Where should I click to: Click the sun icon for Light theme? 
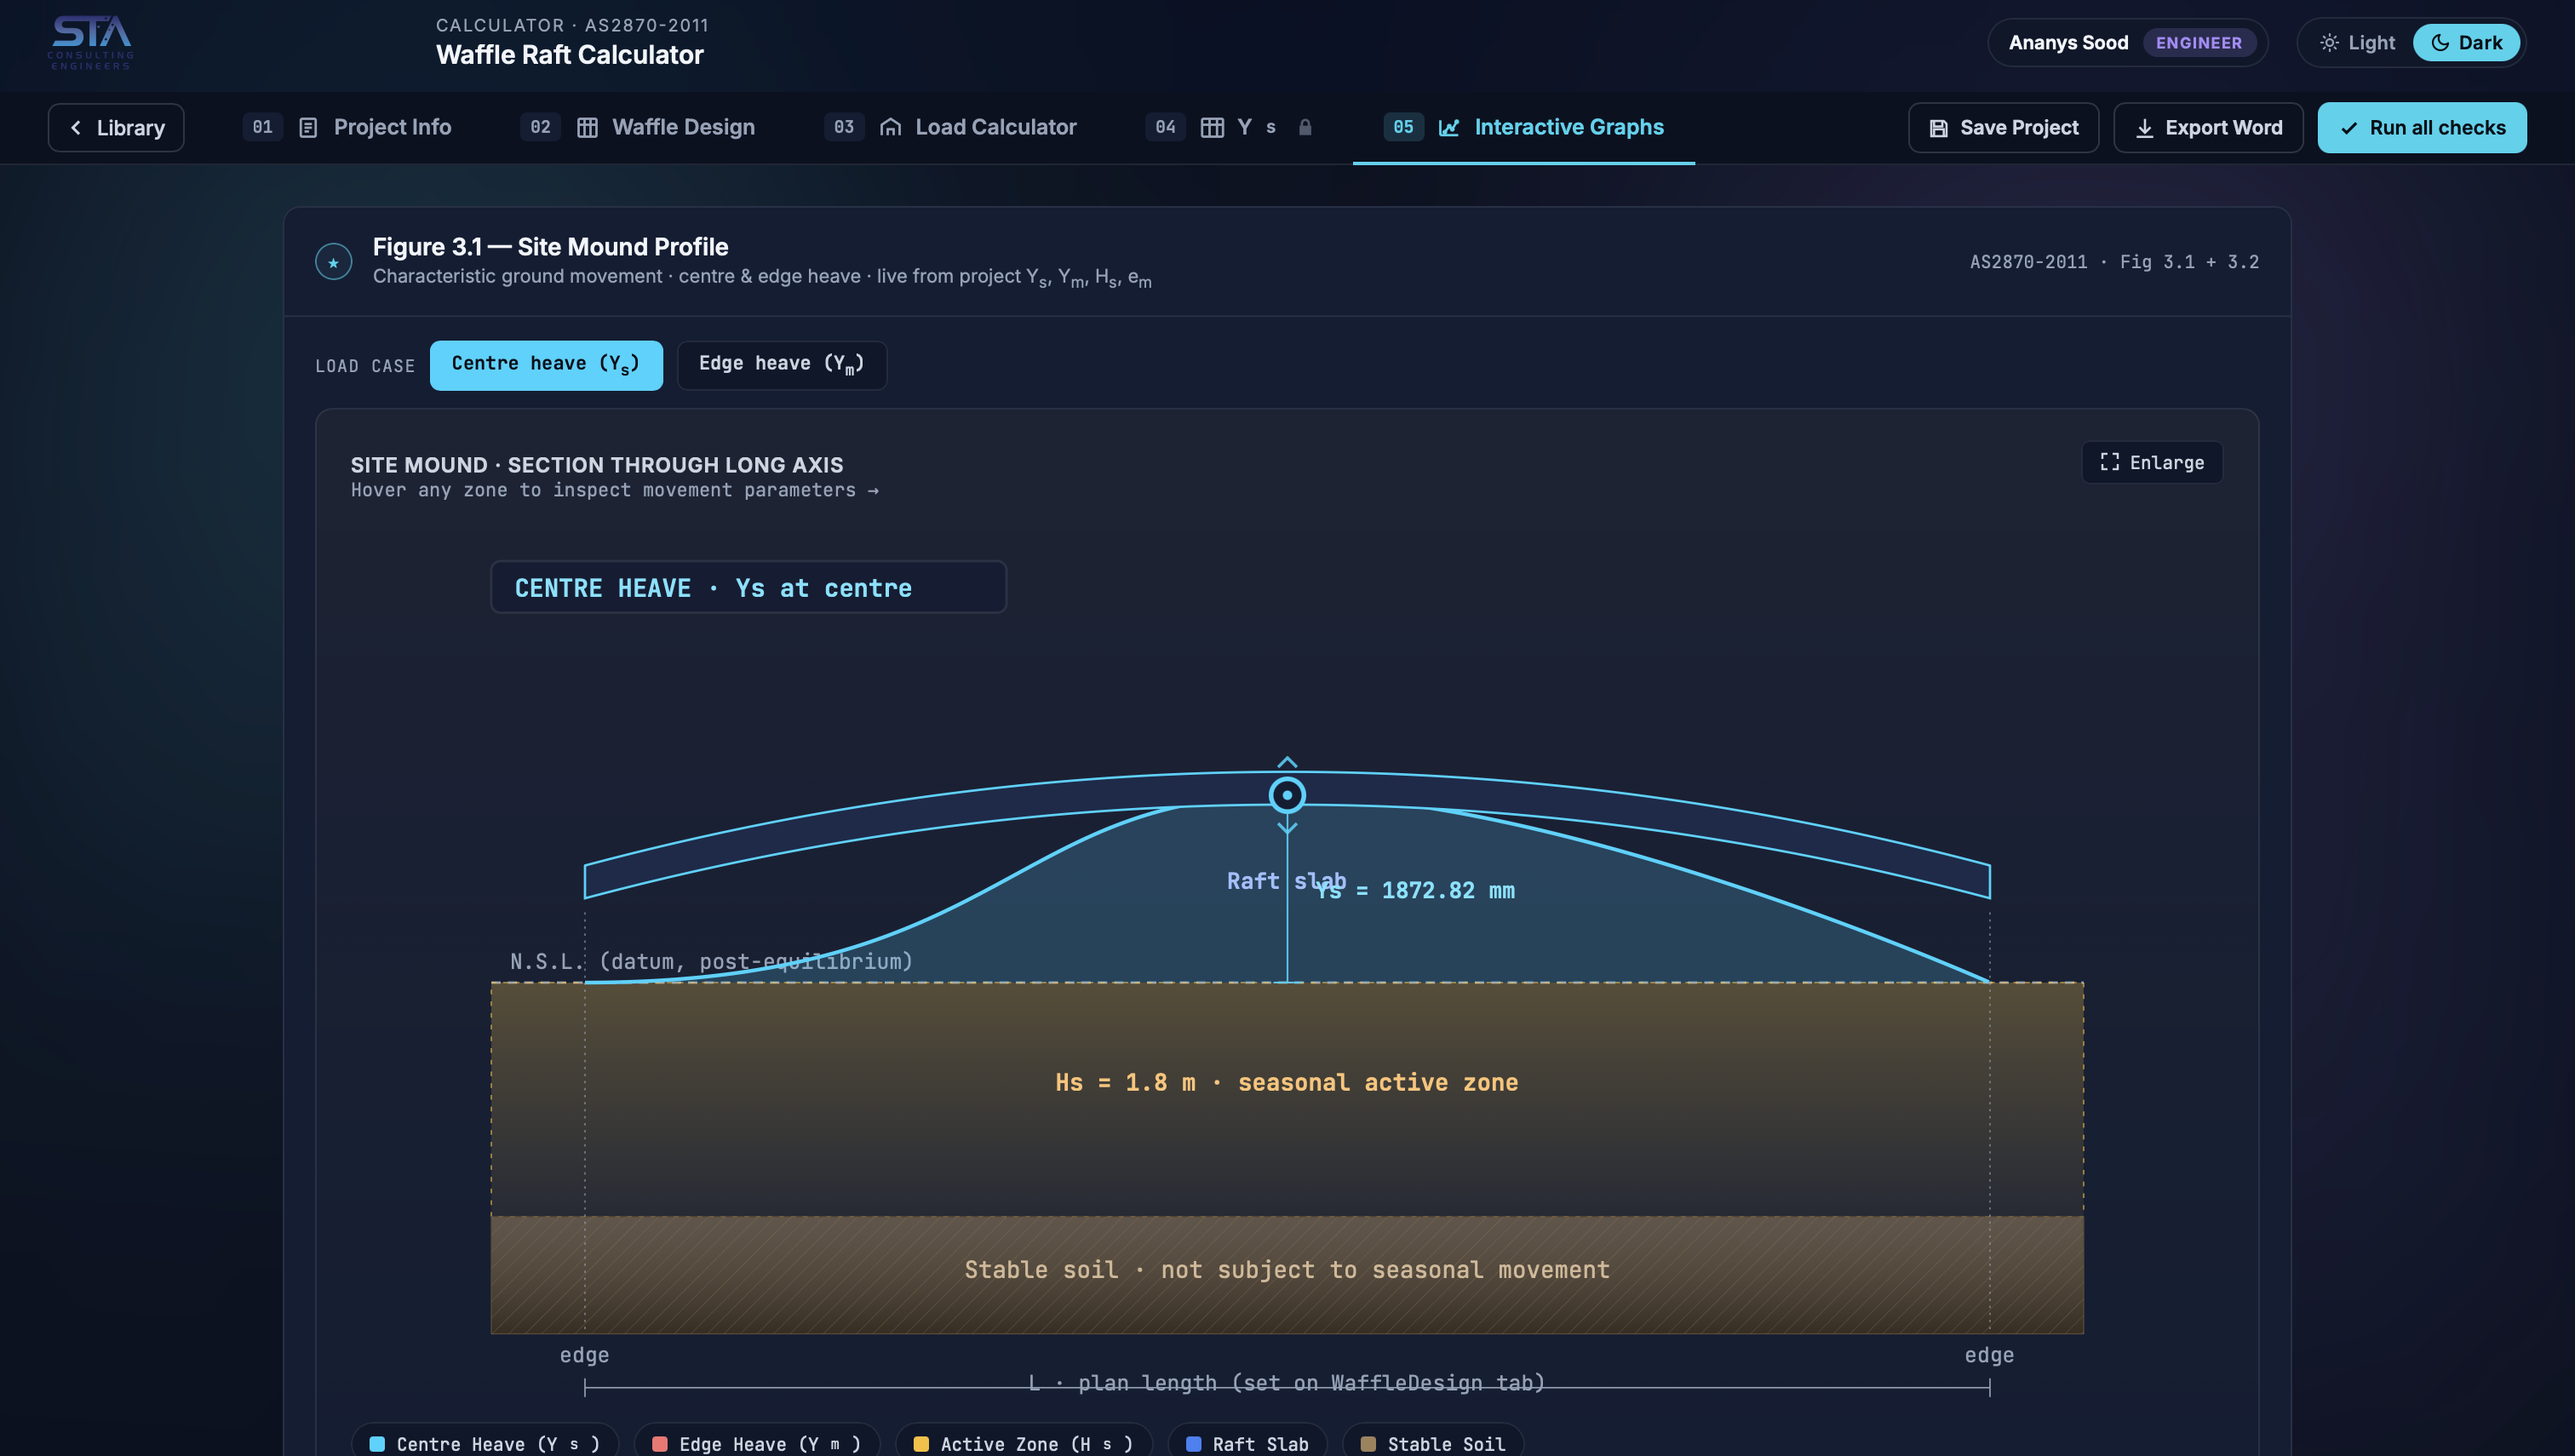click(2329, 43)
